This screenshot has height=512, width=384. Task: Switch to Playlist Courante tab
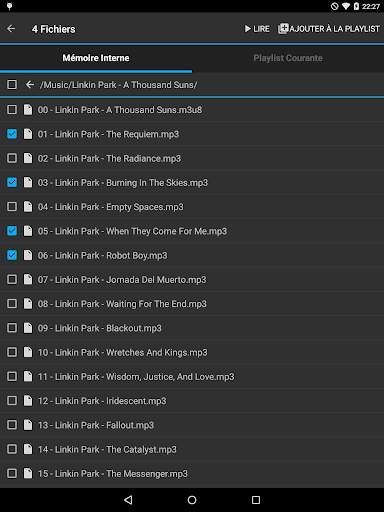(288, 58)
